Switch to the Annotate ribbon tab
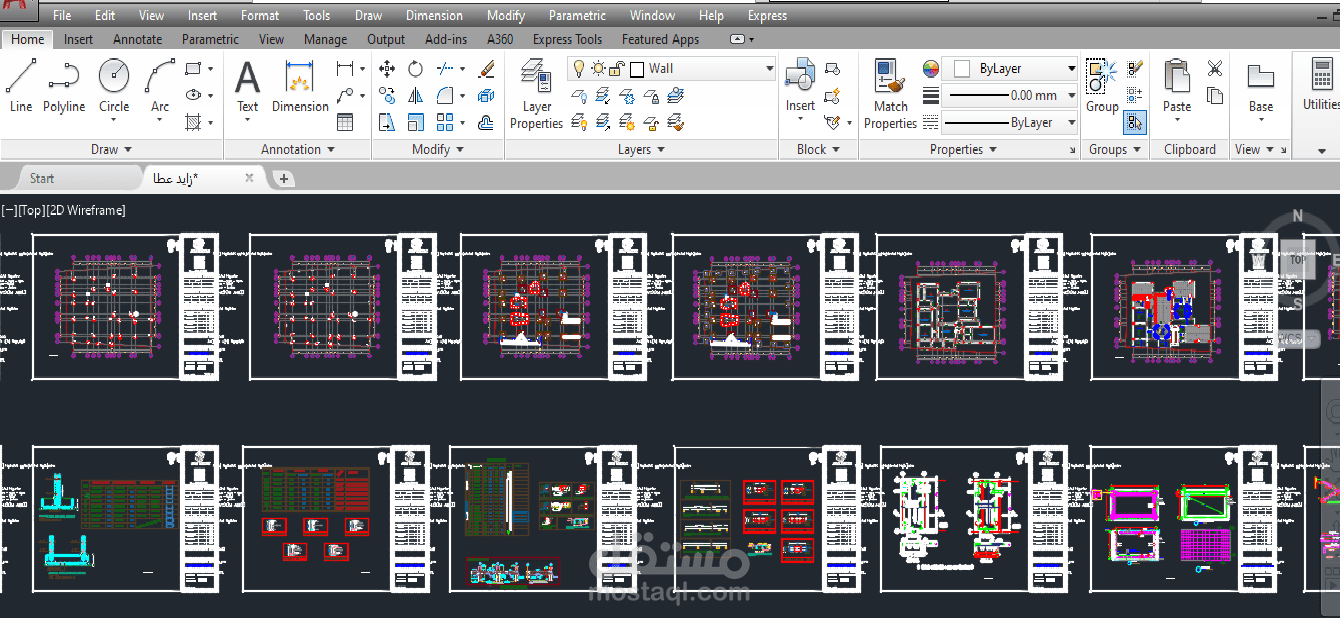 (137, 39)
